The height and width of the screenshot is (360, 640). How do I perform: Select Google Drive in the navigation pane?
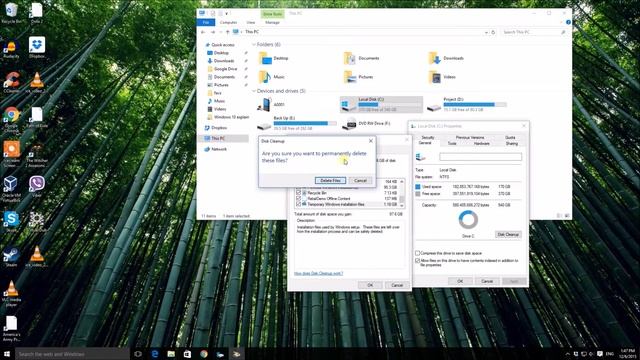click(222, 69)
